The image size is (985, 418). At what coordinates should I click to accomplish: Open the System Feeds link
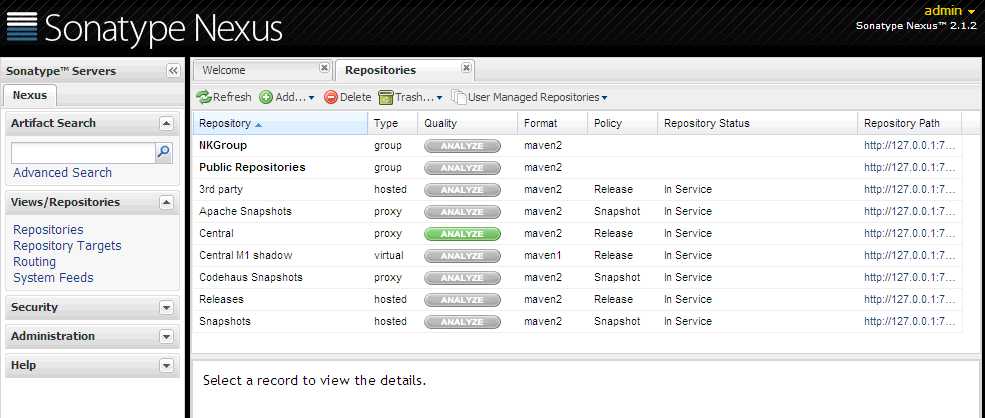[53, 278]
